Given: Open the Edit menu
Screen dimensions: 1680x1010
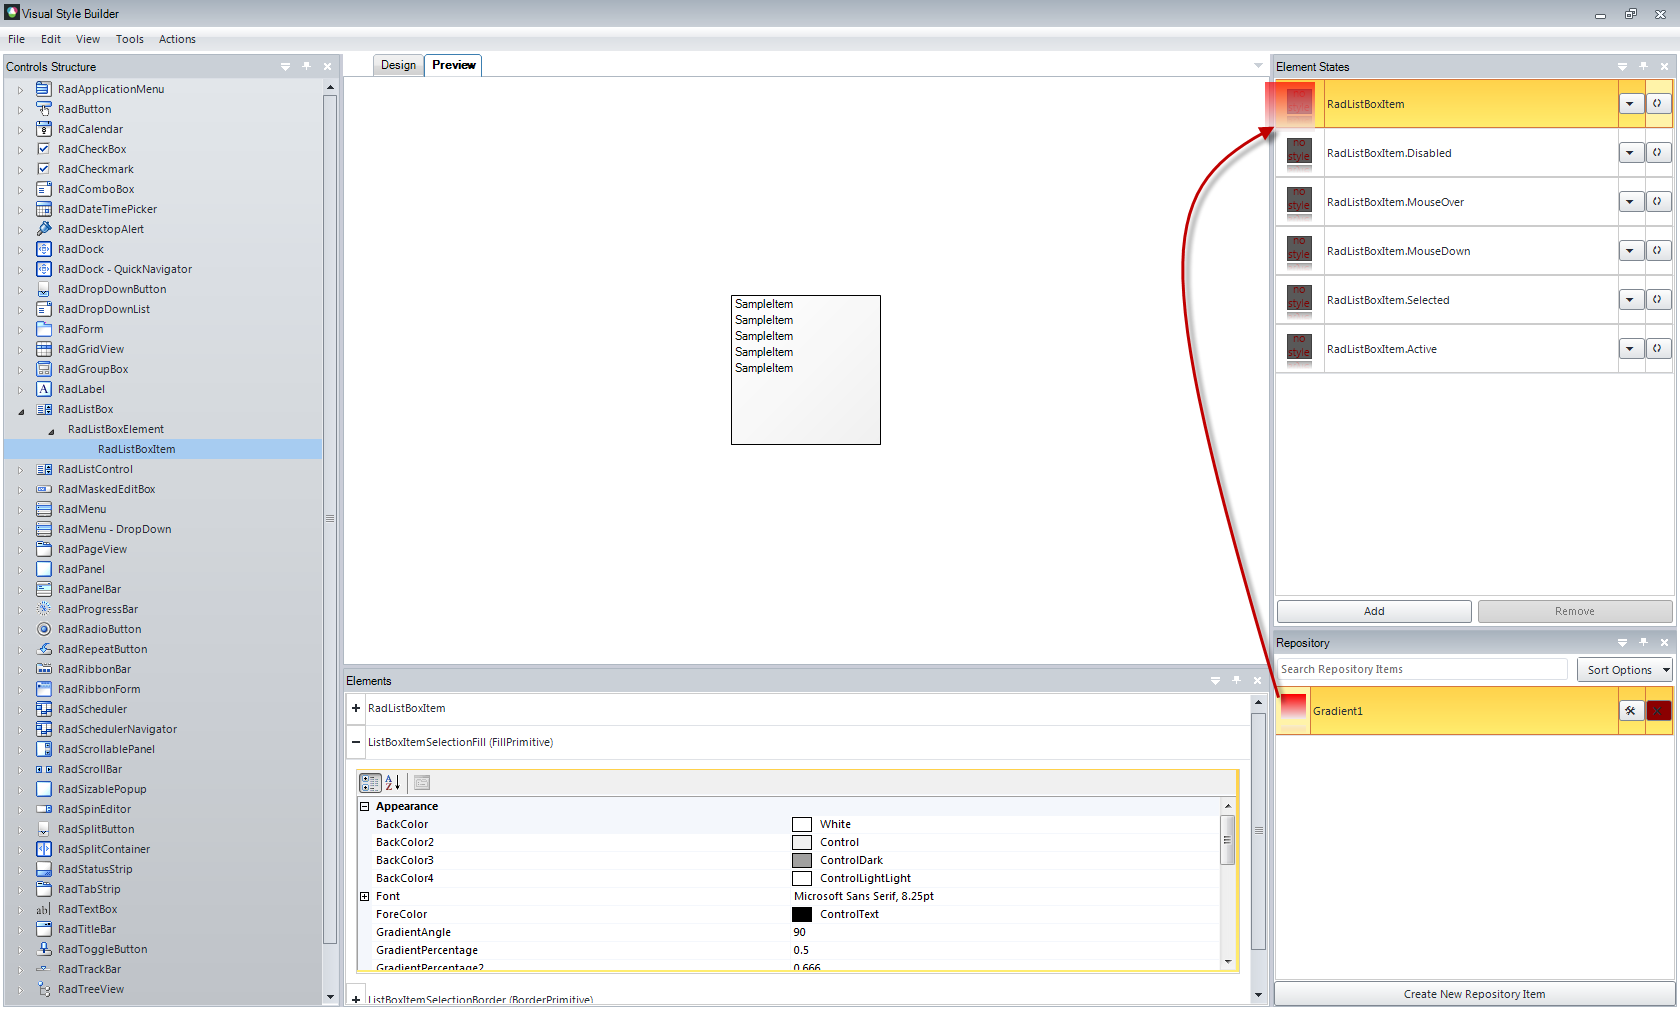Looking at the screenshot, I should pyautogui.click(x=51, y=39).
